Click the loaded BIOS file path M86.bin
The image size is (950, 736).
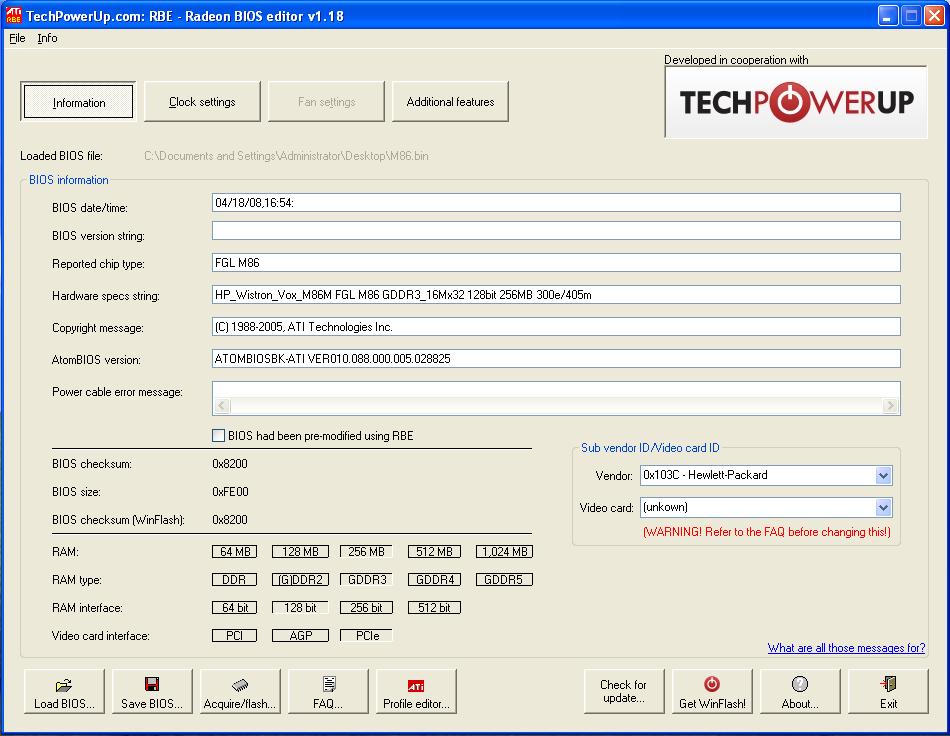click(286, 156)
